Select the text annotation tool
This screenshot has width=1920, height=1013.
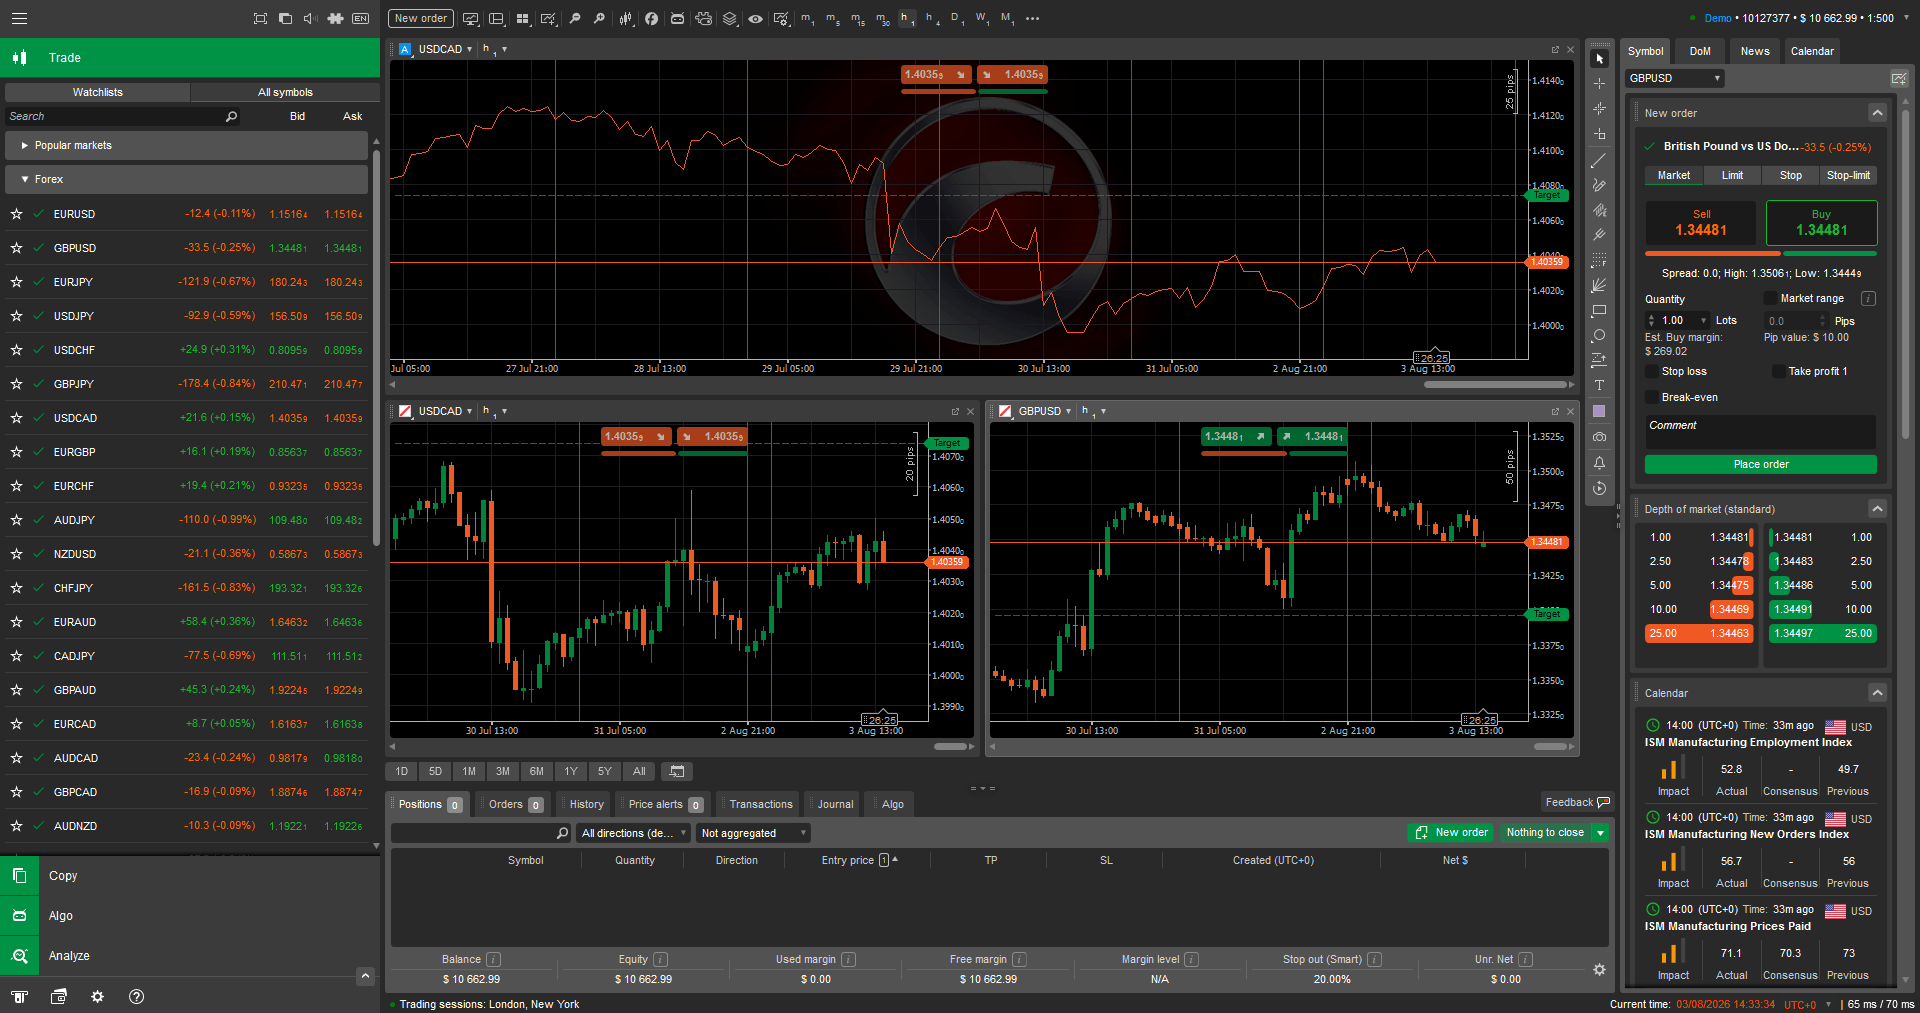1599,386
